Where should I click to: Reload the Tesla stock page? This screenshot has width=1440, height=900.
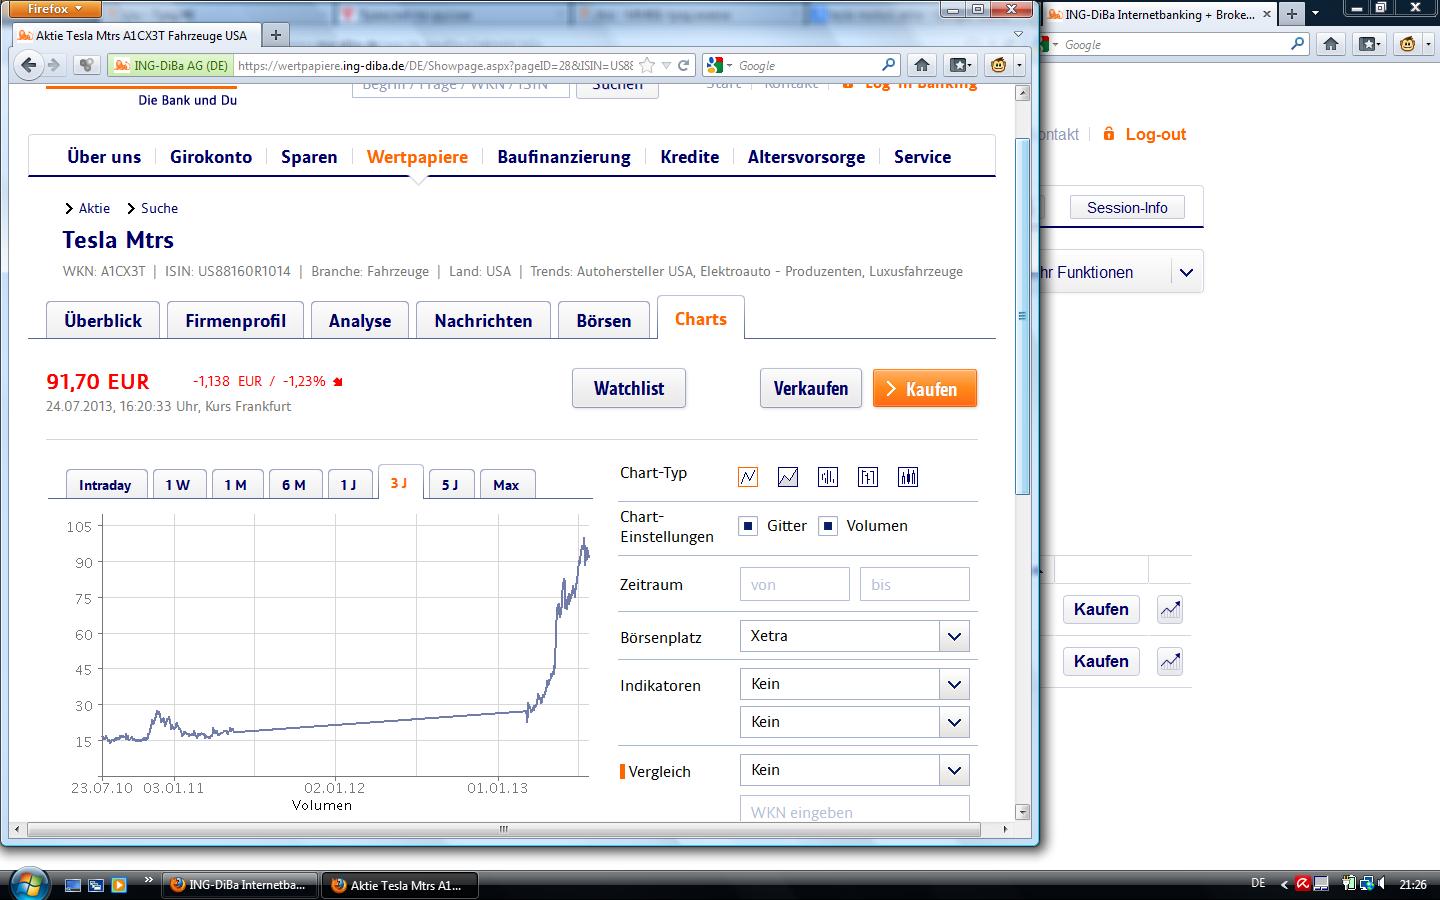pos(684,65)
